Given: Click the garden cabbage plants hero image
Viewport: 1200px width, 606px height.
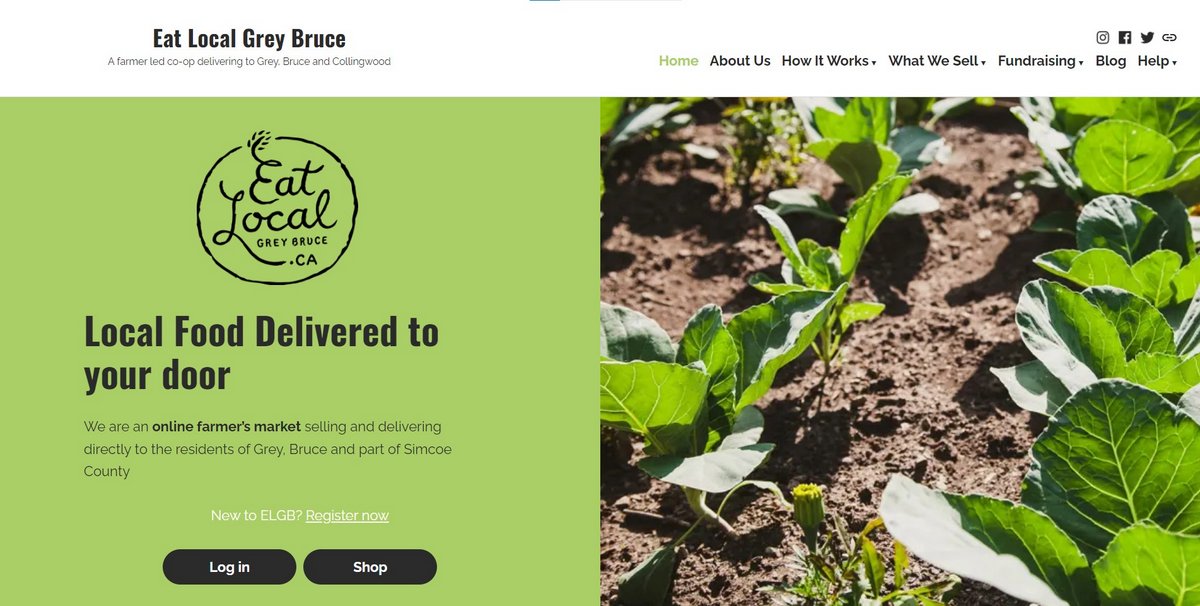Looking at the screenshot, I should coord(900,351).
